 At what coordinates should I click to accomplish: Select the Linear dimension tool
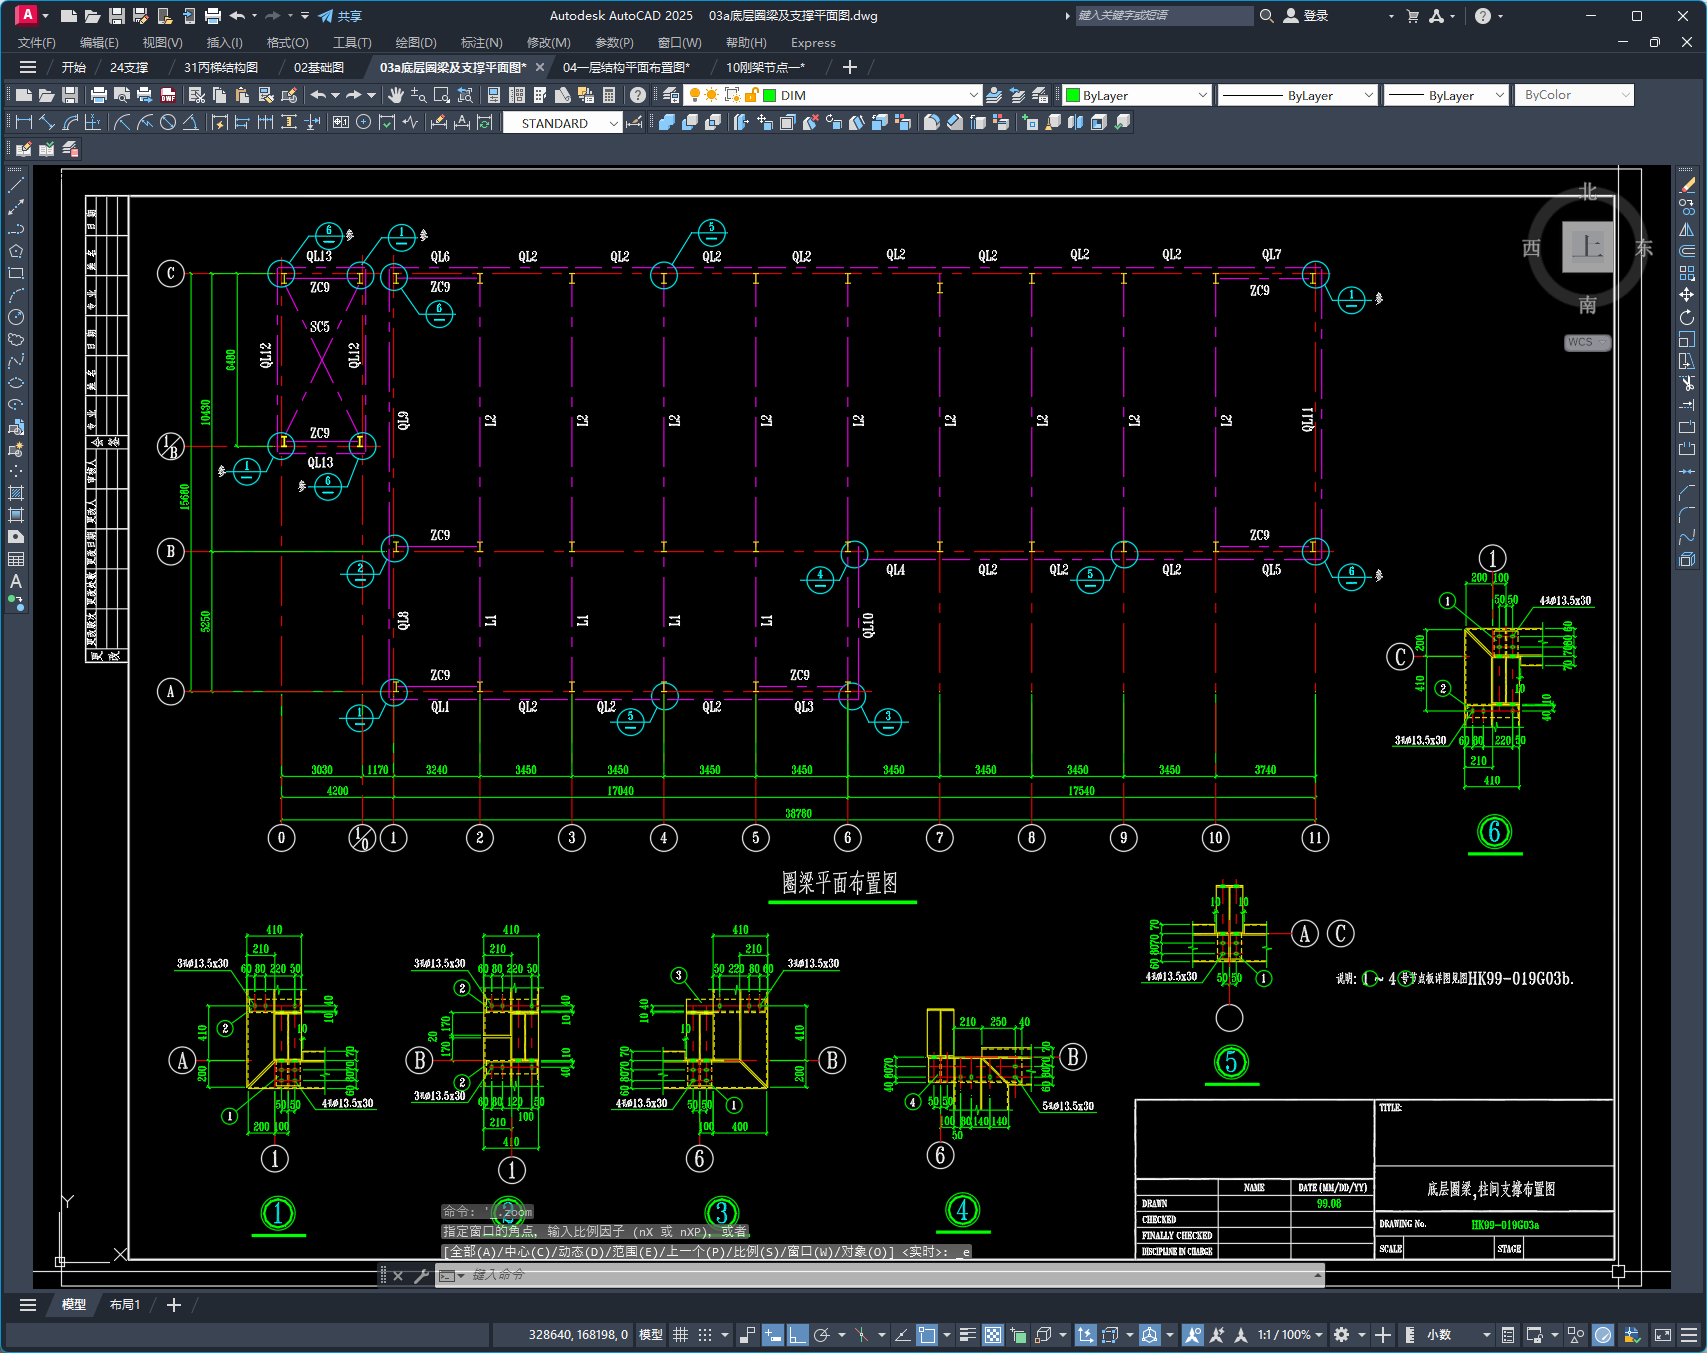point(24,122)
